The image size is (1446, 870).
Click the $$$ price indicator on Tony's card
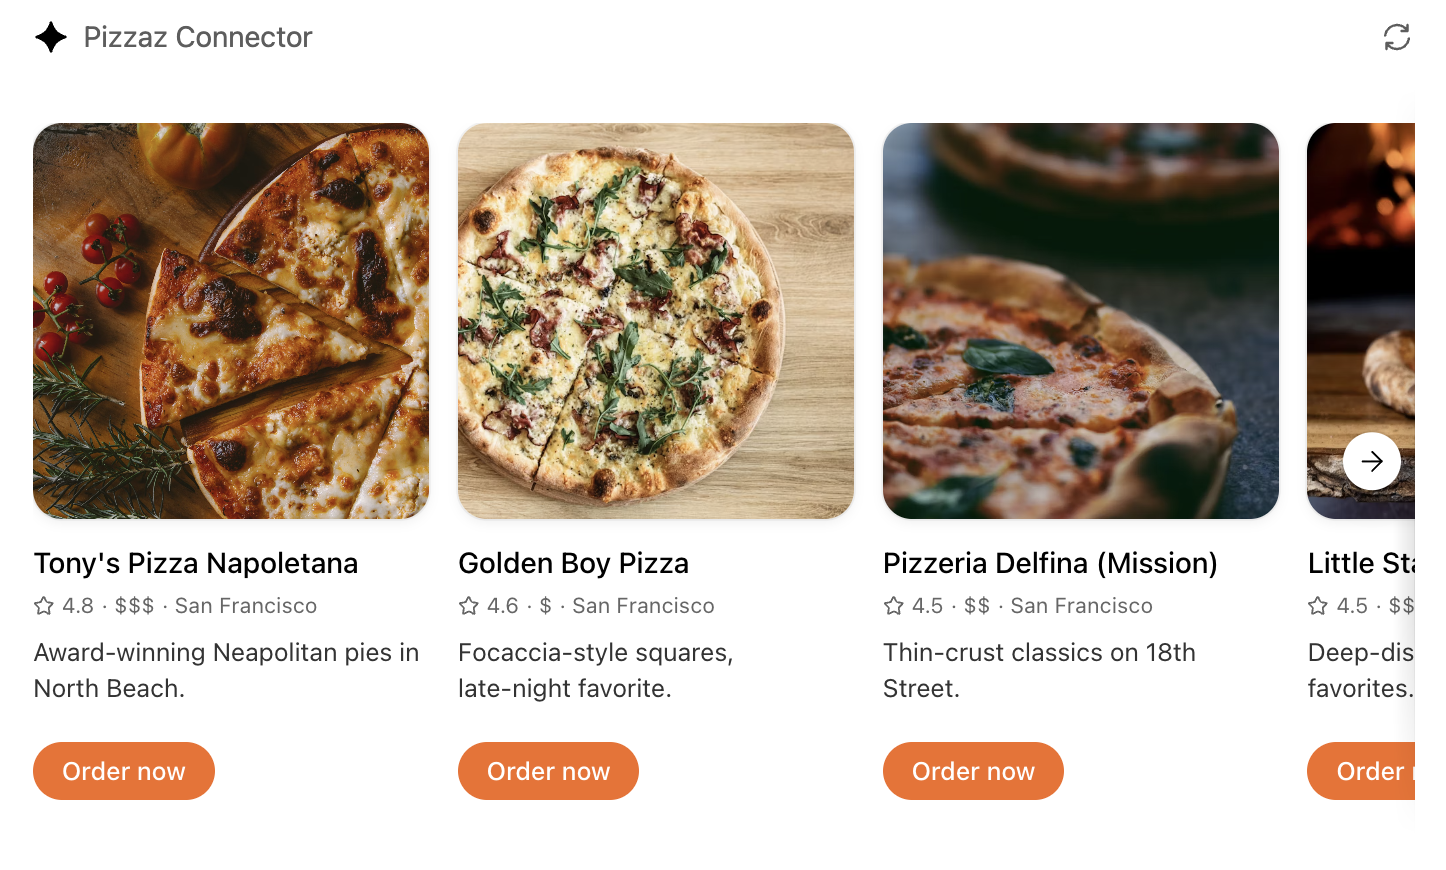[132, 605]
